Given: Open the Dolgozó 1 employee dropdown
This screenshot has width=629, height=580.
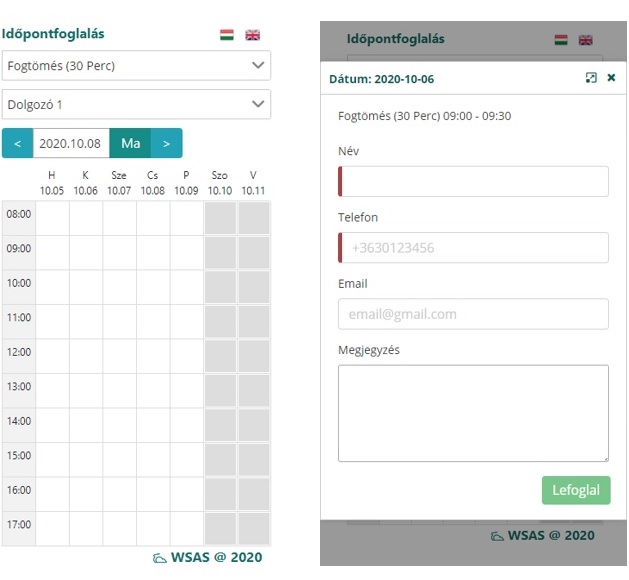Looking at the screenshot, I should pyautogui.click(x=136, y=104).
